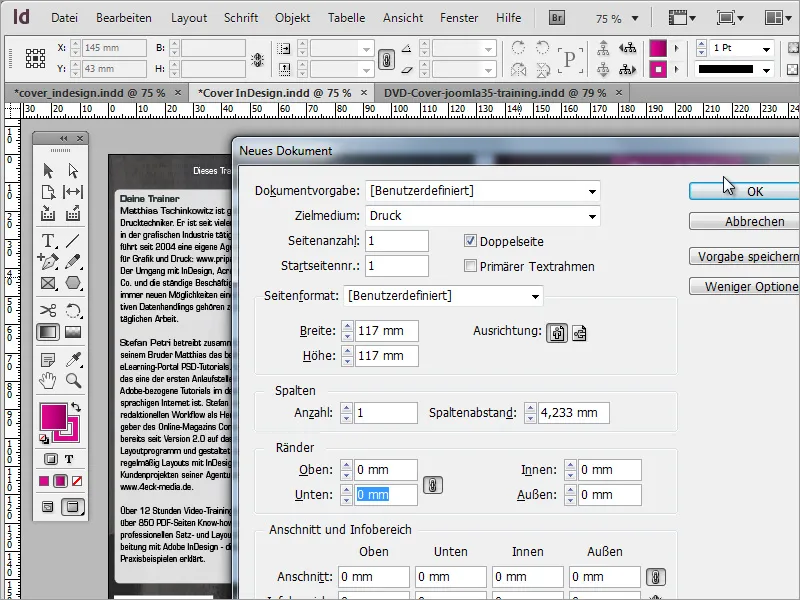Expand the Seitenformat dropdown
Viewport: 800px width, 600px height.
pyautogui.click(x=538, y=296)
